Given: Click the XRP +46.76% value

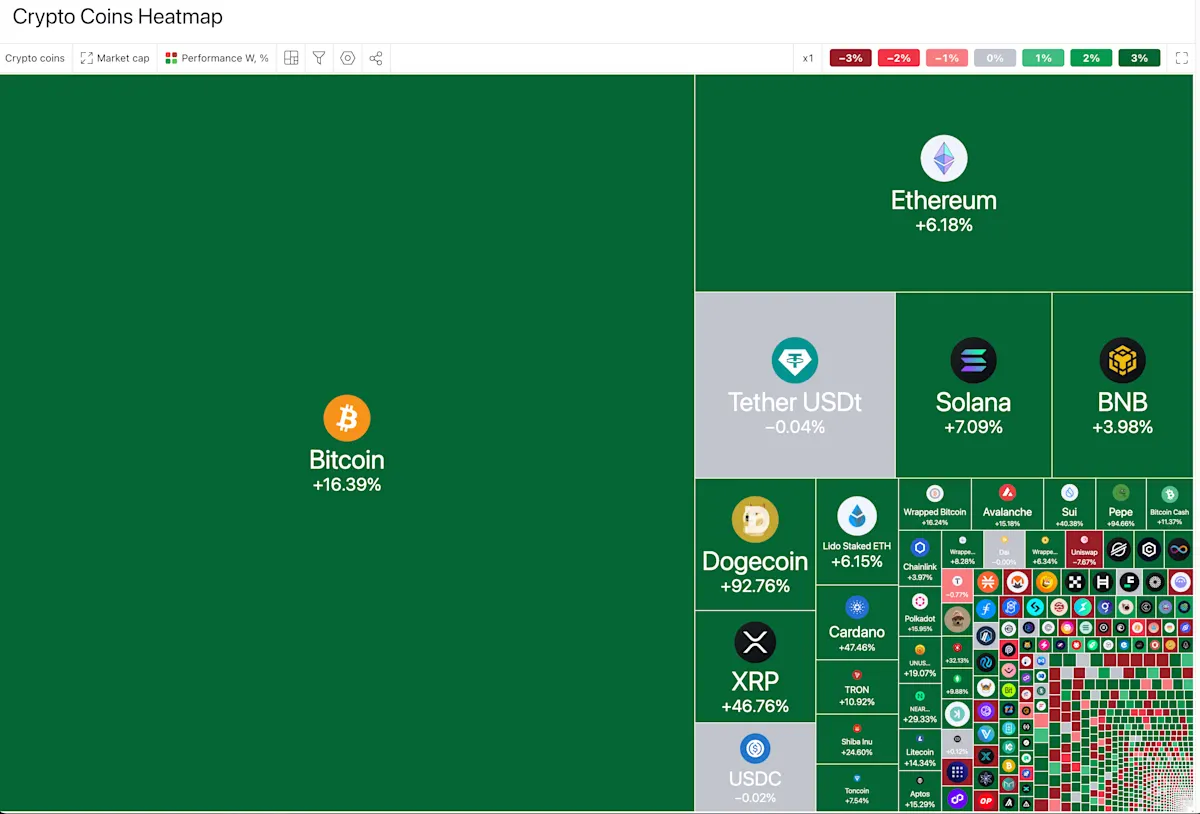Looking at the screenshot, I should click(x=755, y=707).
